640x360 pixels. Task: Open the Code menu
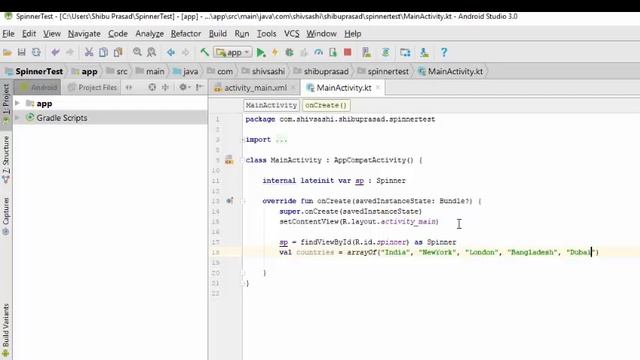tap(118, 34)
